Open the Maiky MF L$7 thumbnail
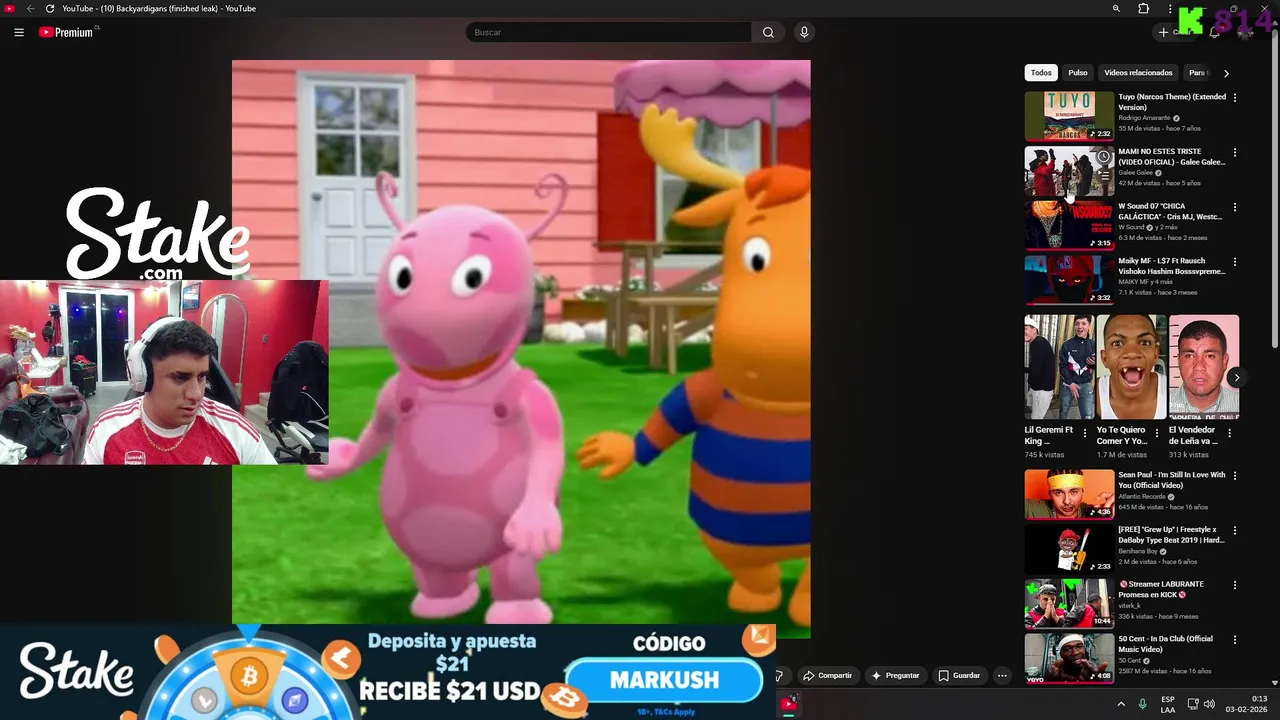 click(1069, 280)
